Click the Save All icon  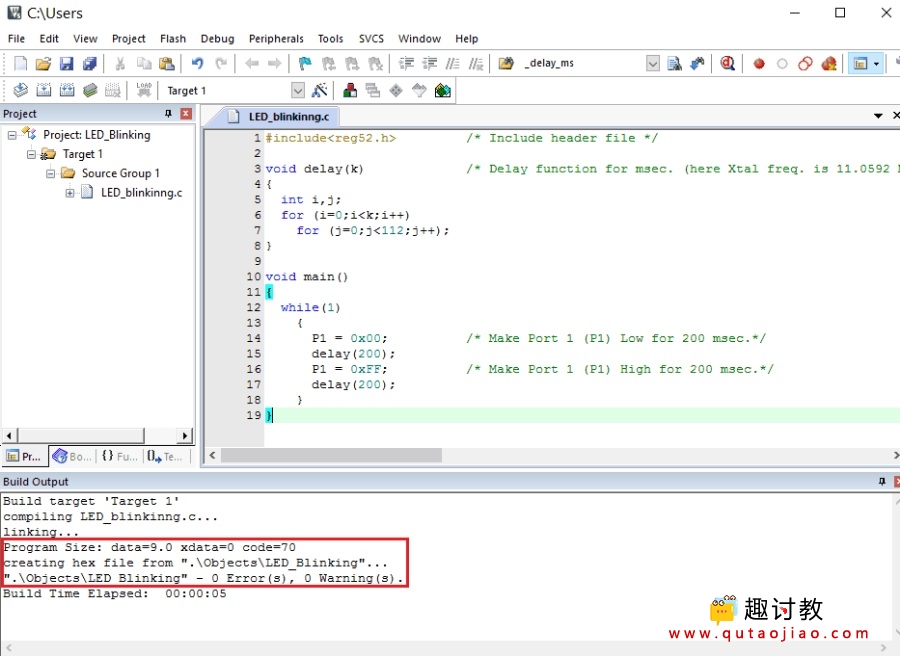(90, 63)
